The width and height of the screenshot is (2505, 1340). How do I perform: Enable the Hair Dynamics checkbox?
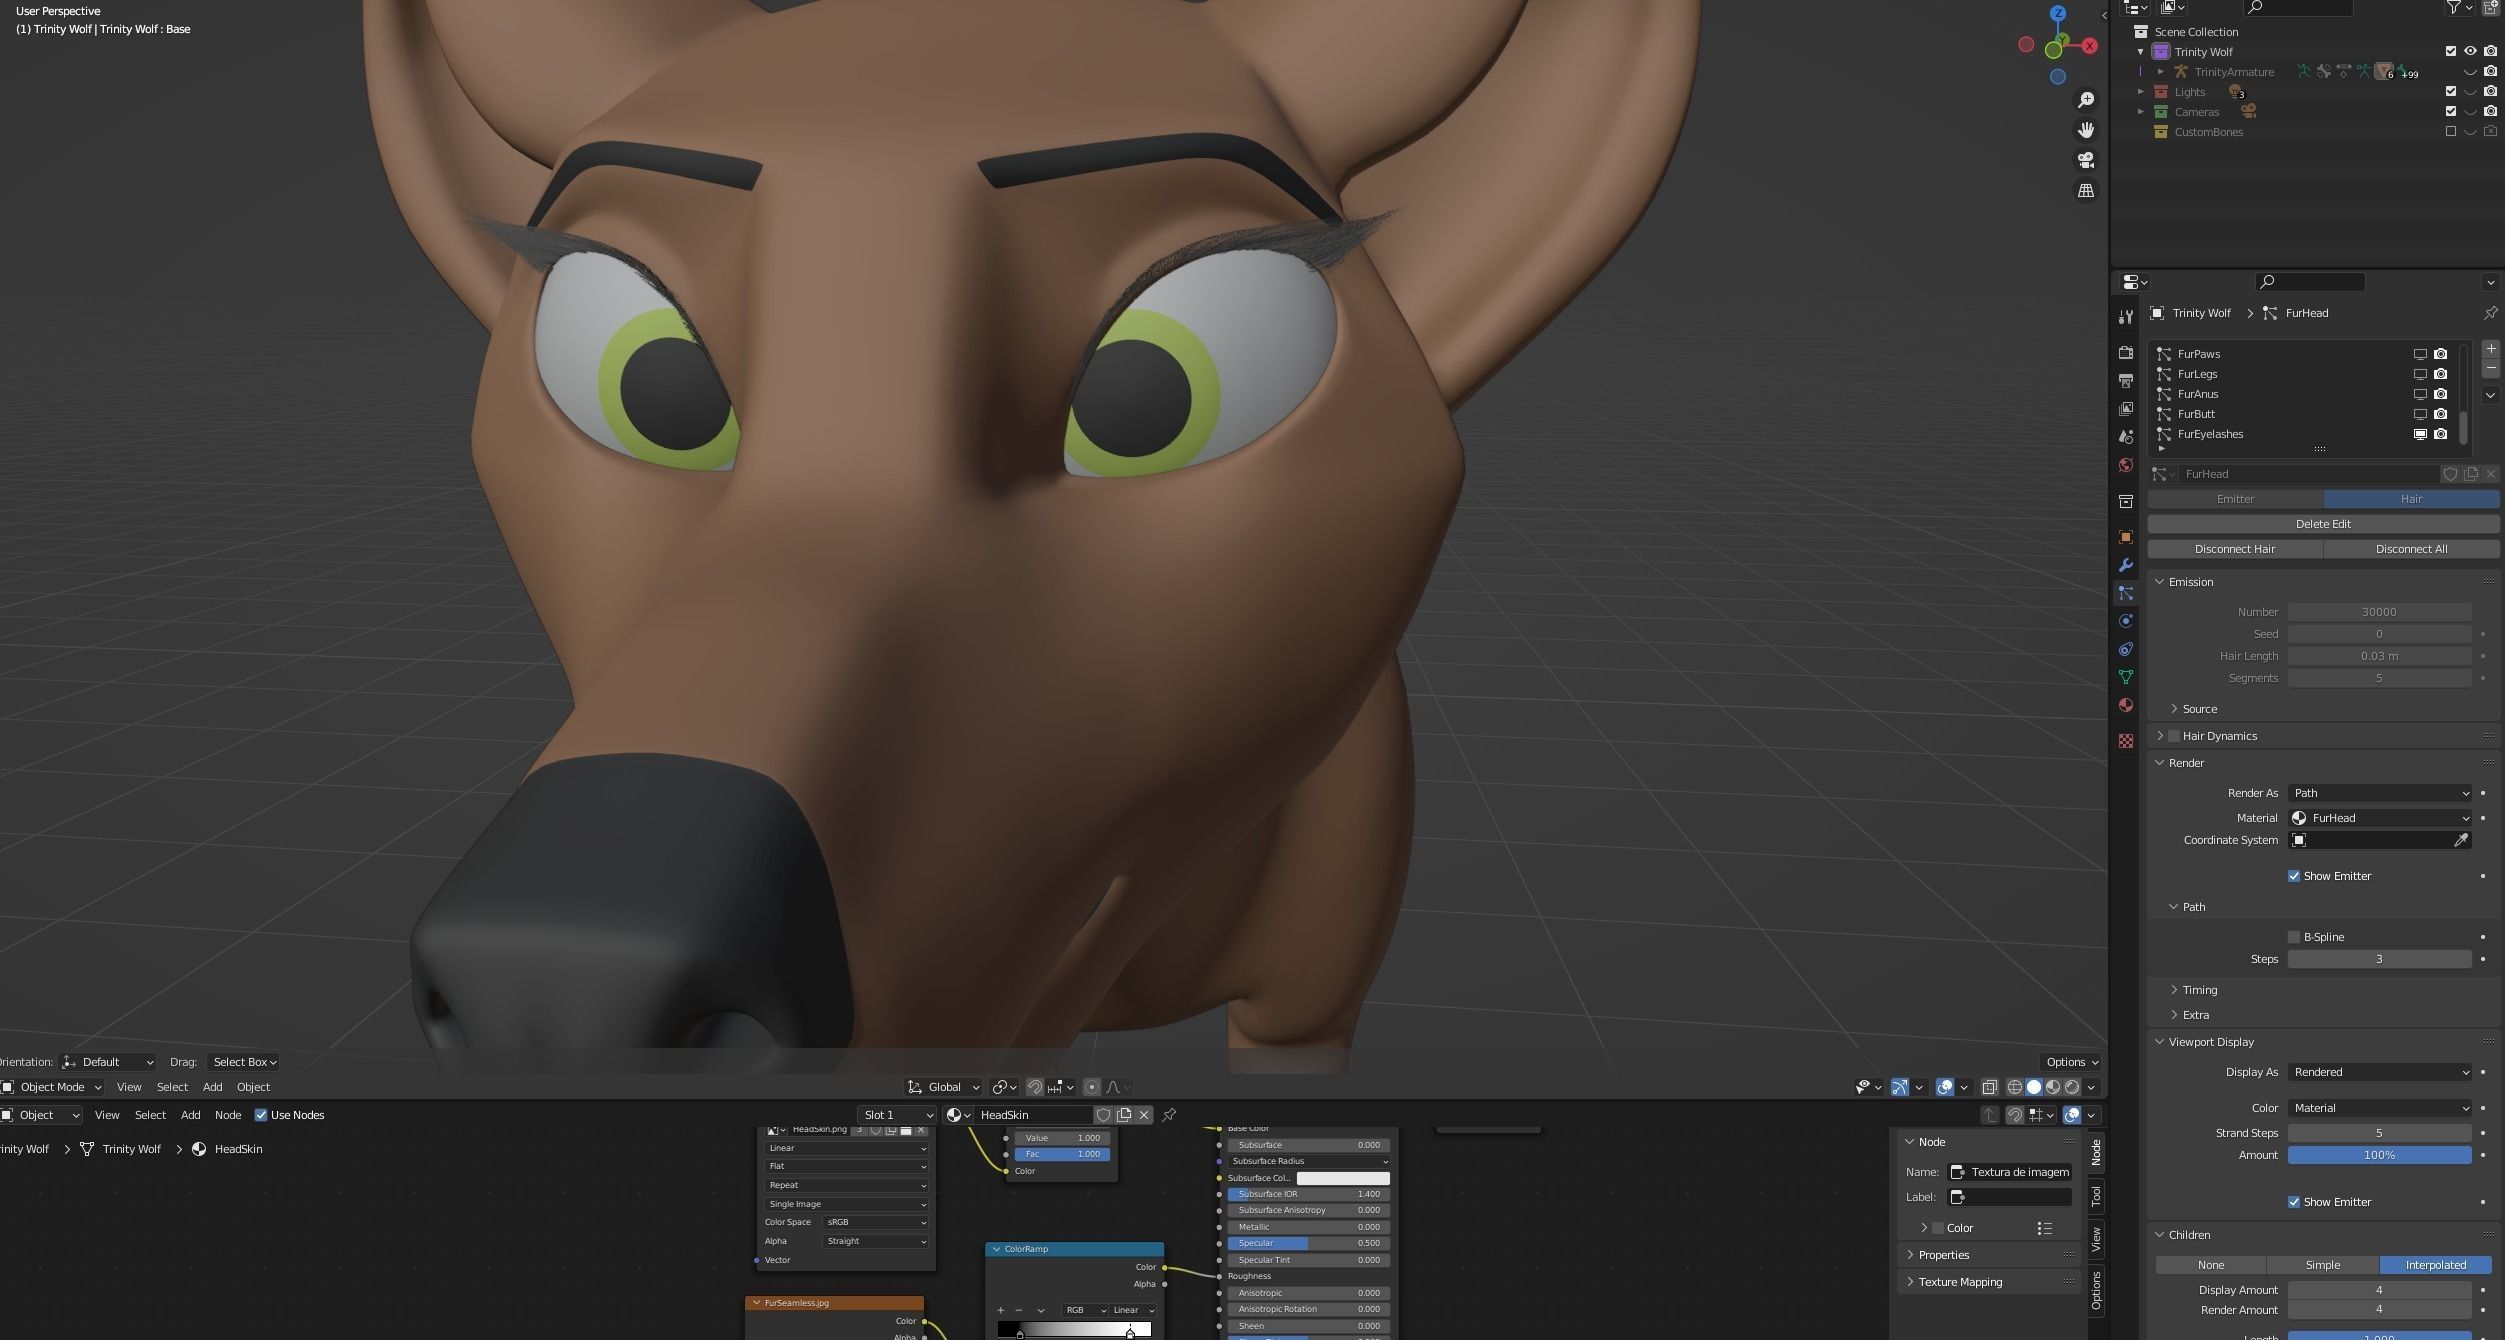(x=2174, y=736)
